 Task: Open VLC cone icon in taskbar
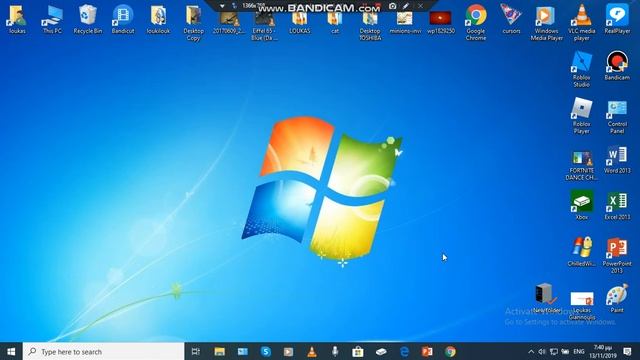[x=312, y=351]
